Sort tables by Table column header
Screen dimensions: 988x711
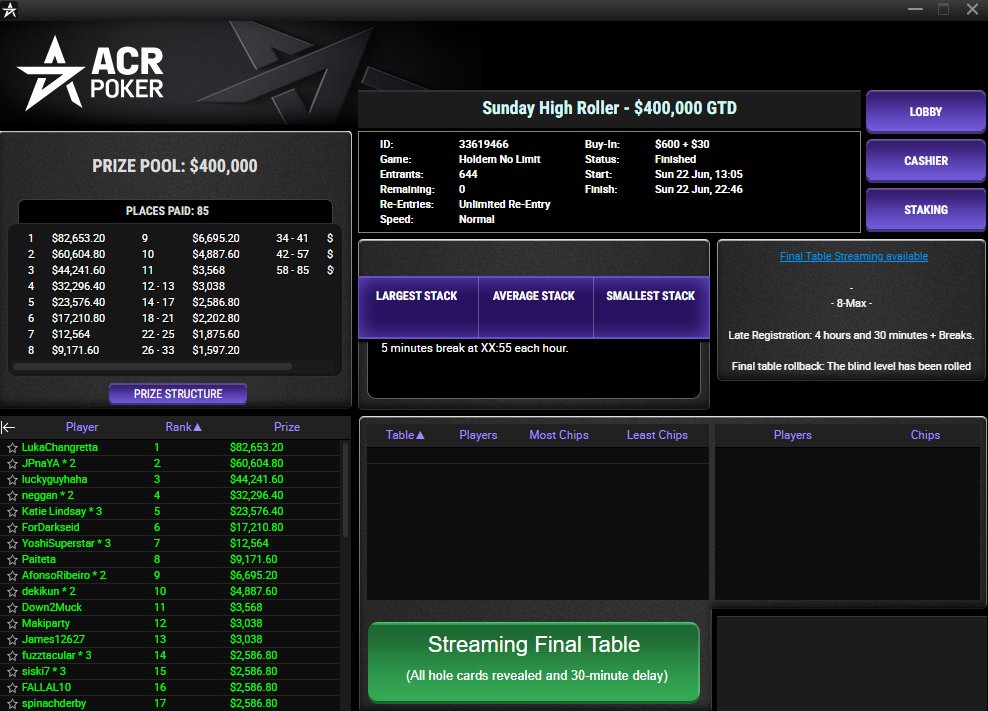[405, 435]
